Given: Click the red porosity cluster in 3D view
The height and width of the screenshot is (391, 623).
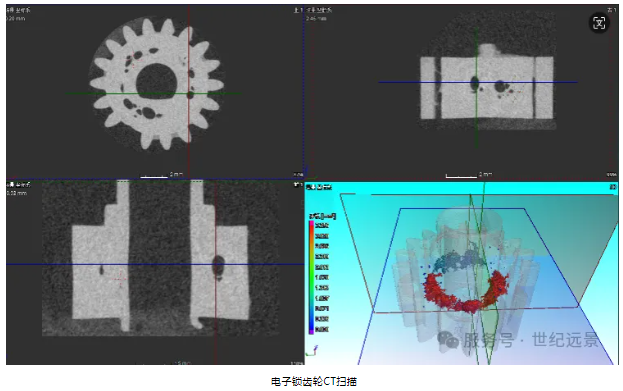Looking at the screenshot, I should (x=466, y=292).
